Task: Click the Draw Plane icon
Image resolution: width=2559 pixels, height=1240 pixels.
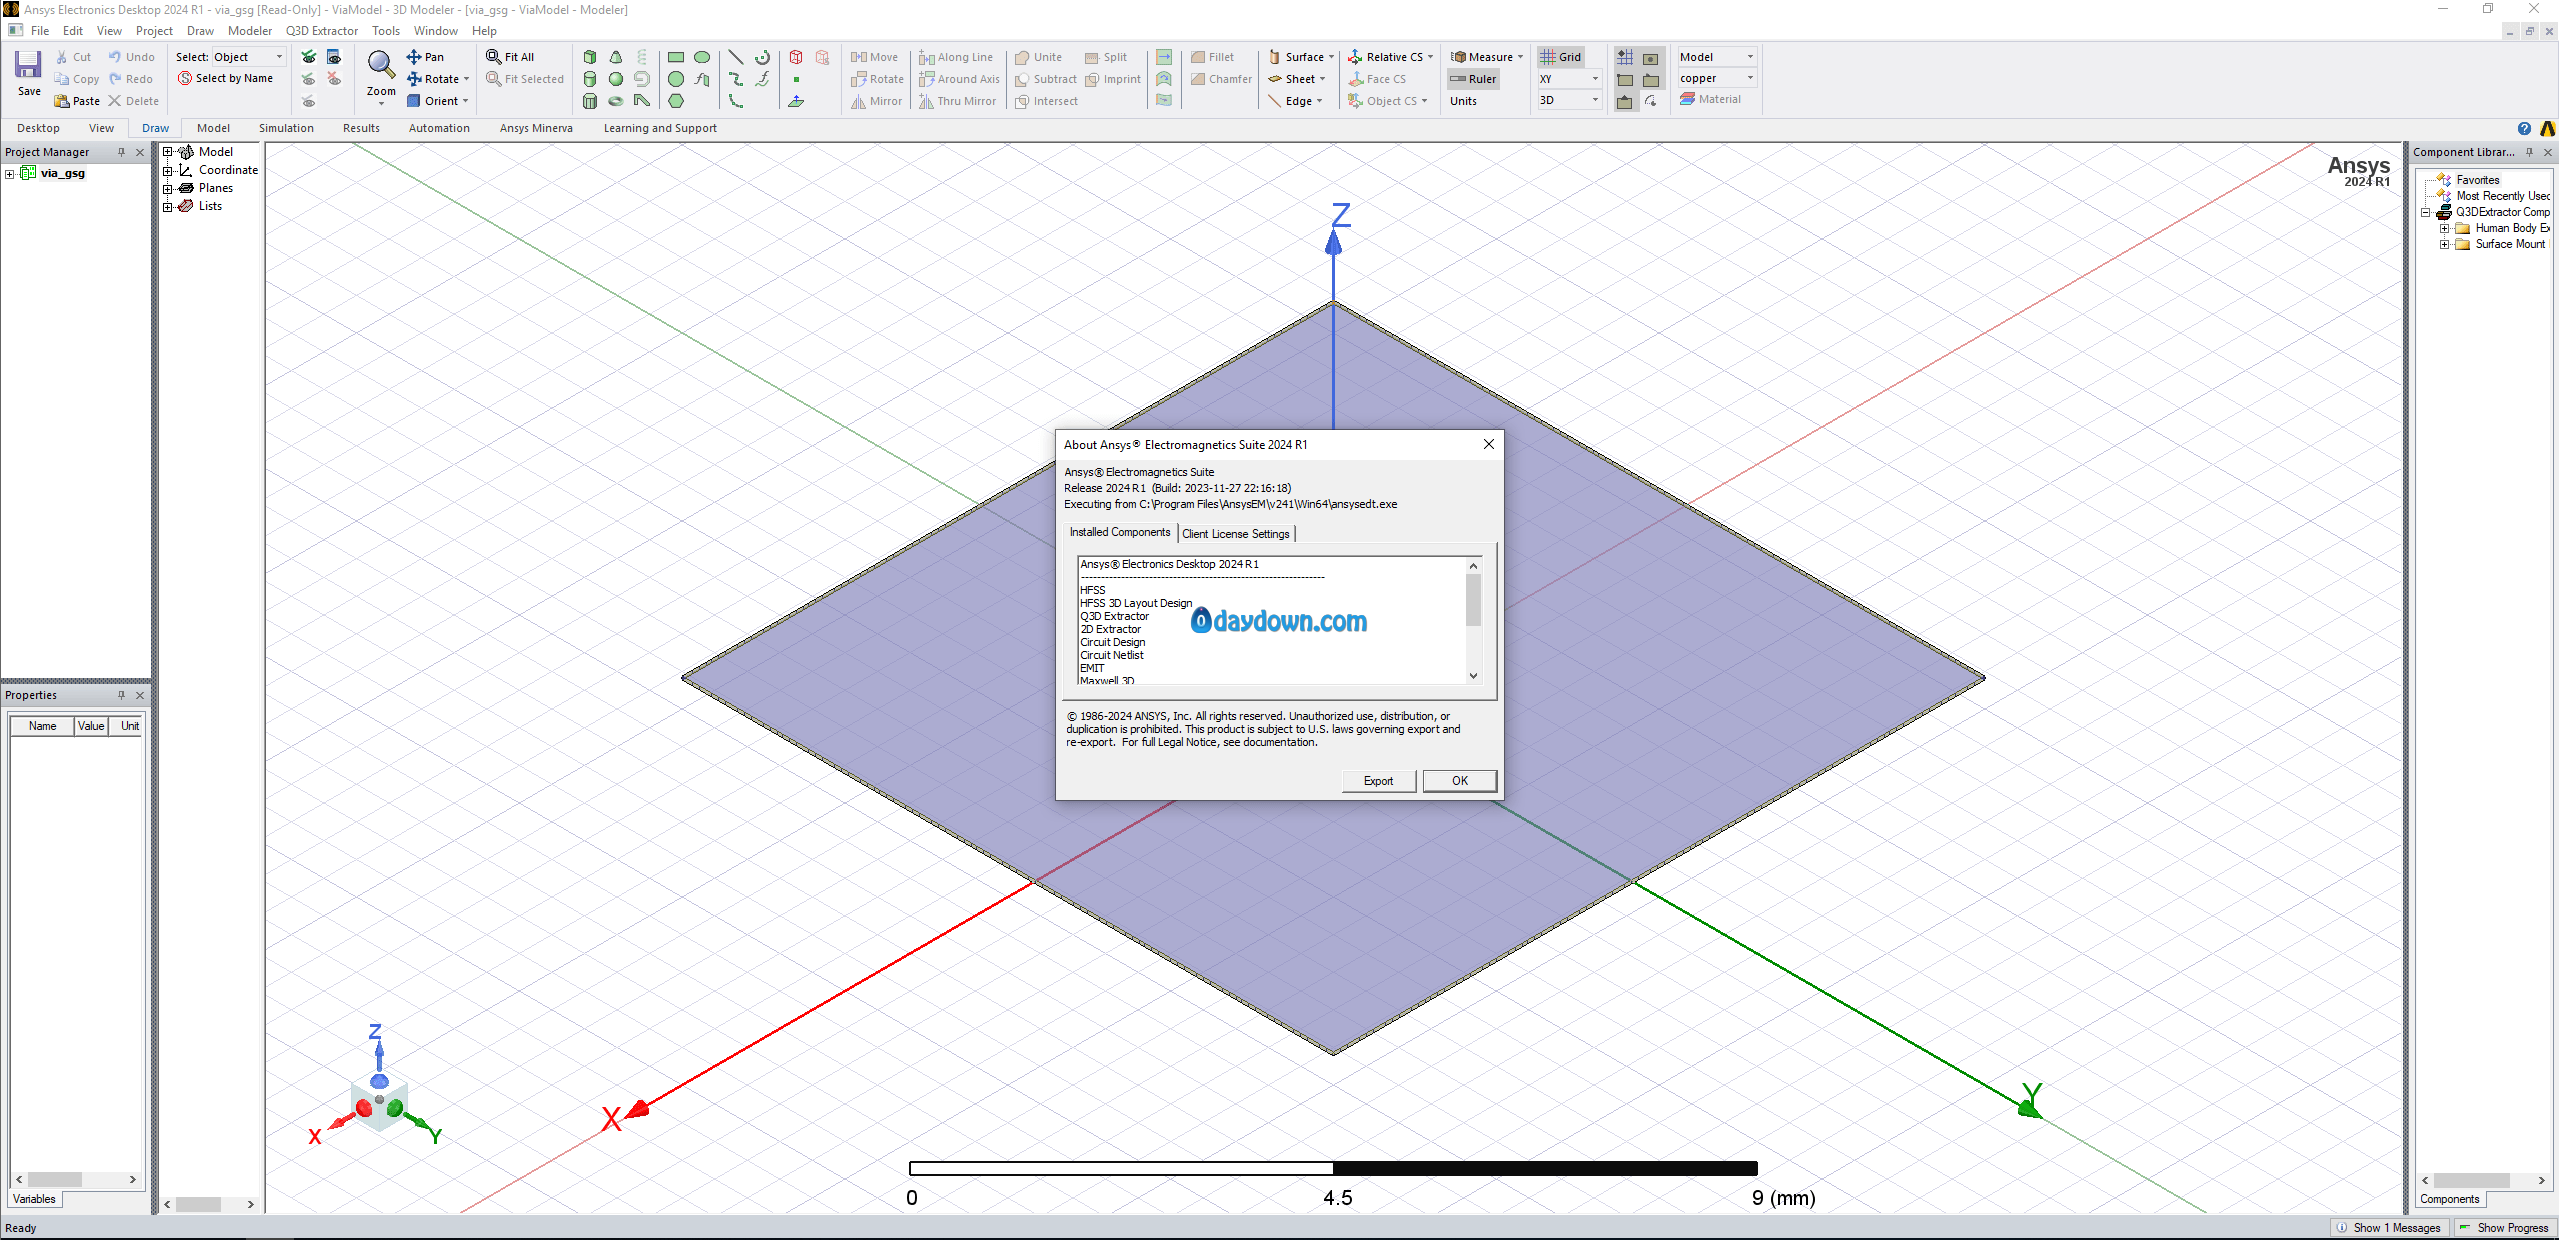Action: point(796,101)
